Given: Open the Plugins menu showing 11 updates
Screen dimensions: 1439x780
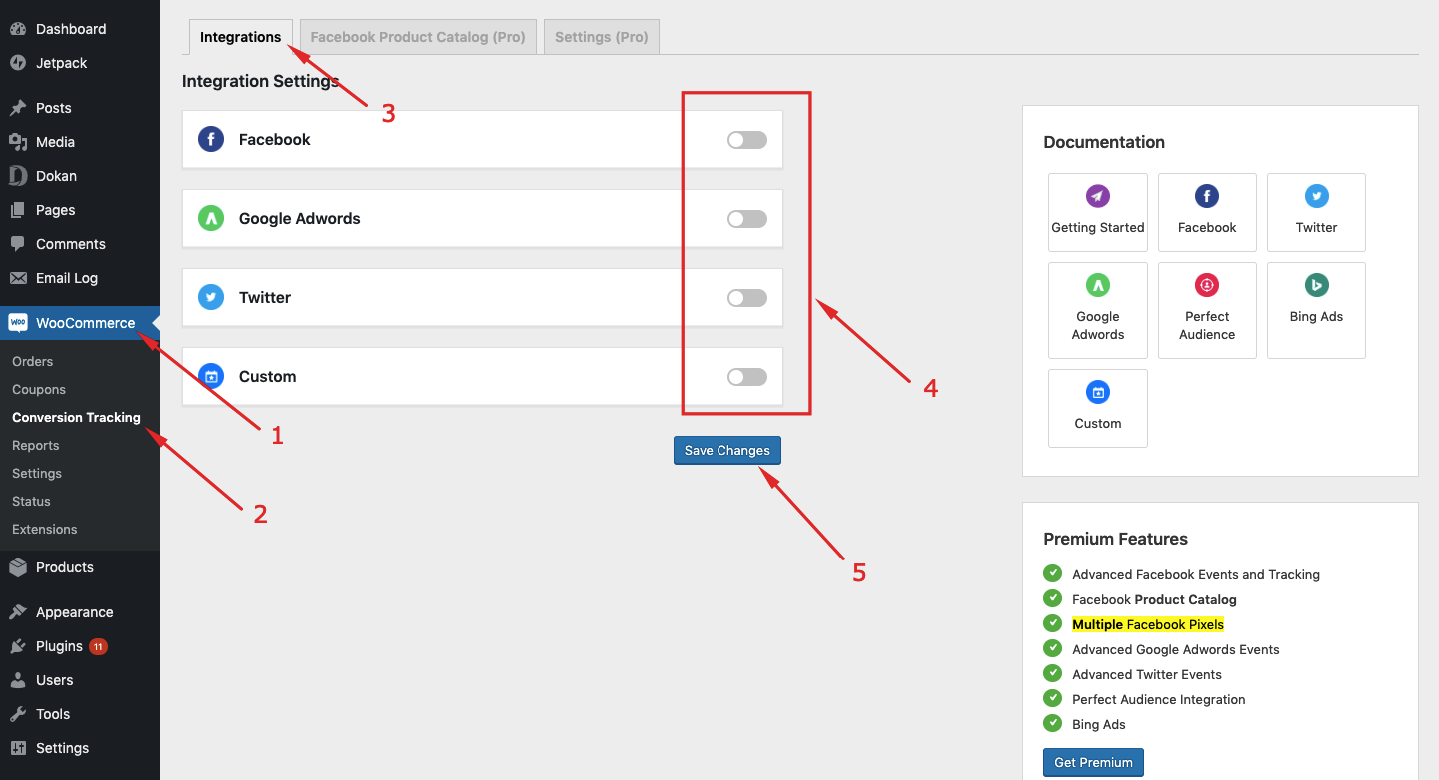Looking at the screenshot, I should point(55,645).
